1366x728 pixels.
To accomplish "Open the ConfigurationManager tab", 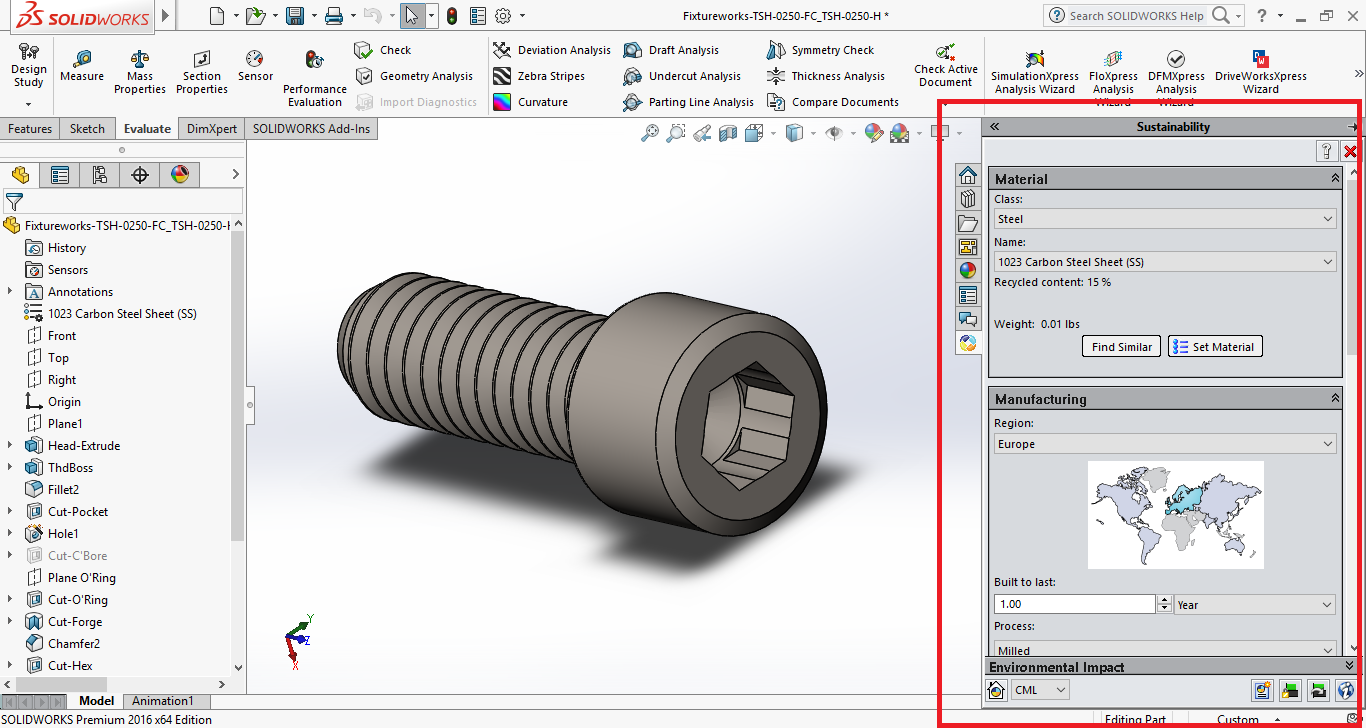I will (x=100, y=175).
